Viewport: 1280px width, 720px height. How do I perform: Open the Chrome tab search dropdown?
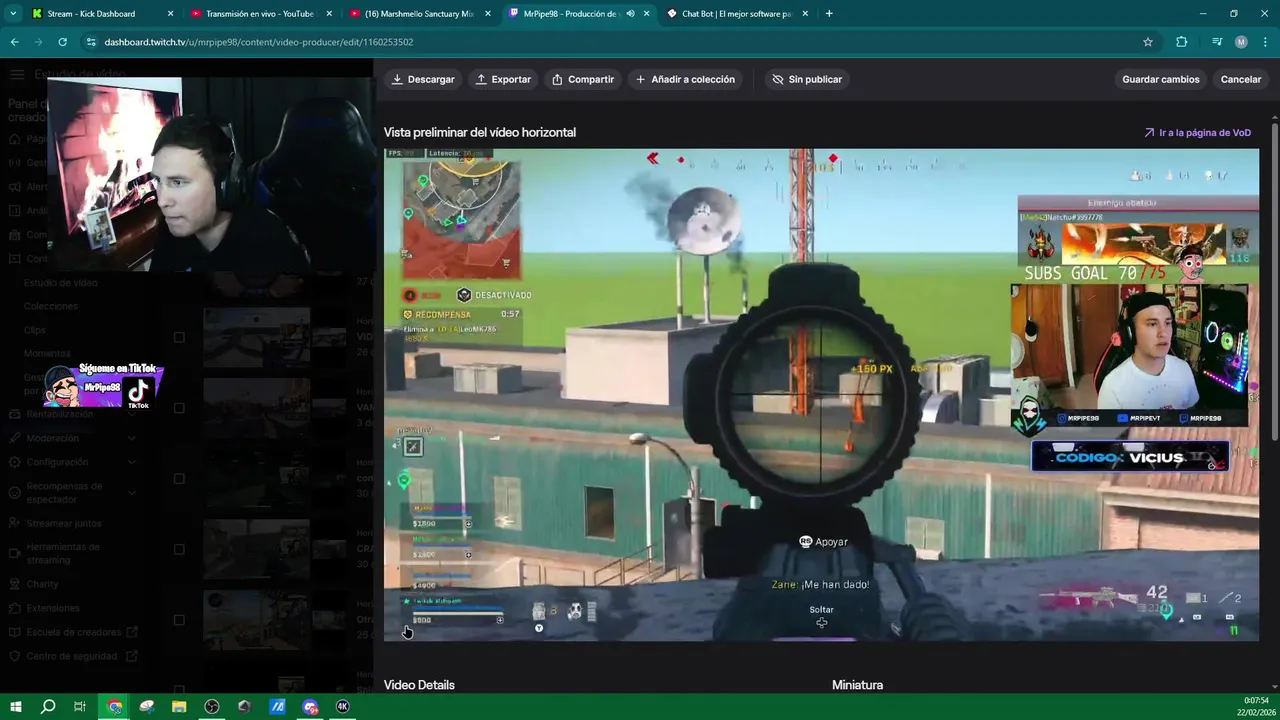(13, 14)
